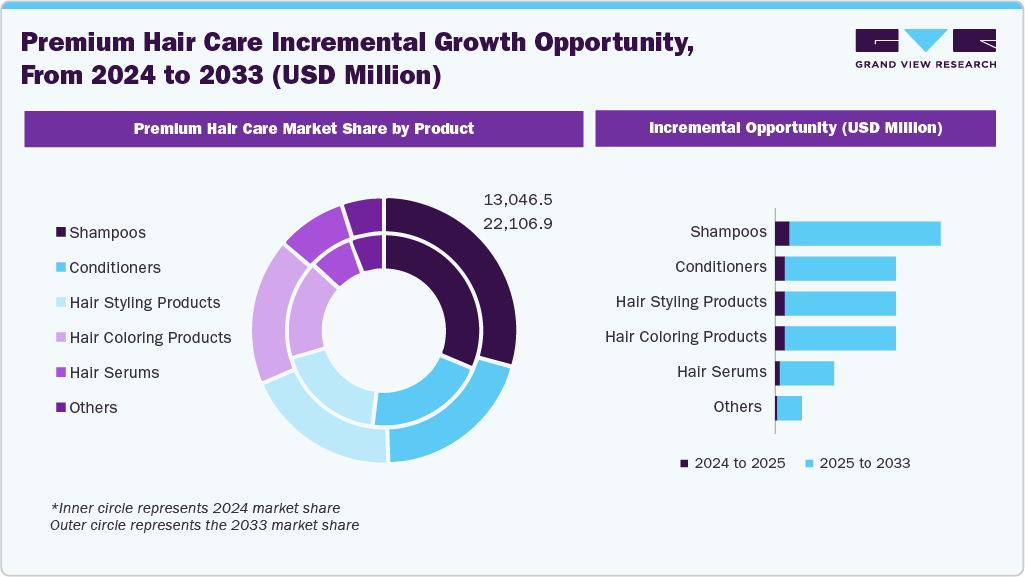Switch to the Incremental Opportunity header
The height and width of the screenshot is (577, 1025).
pyautogui.click(x=796, y=128)
